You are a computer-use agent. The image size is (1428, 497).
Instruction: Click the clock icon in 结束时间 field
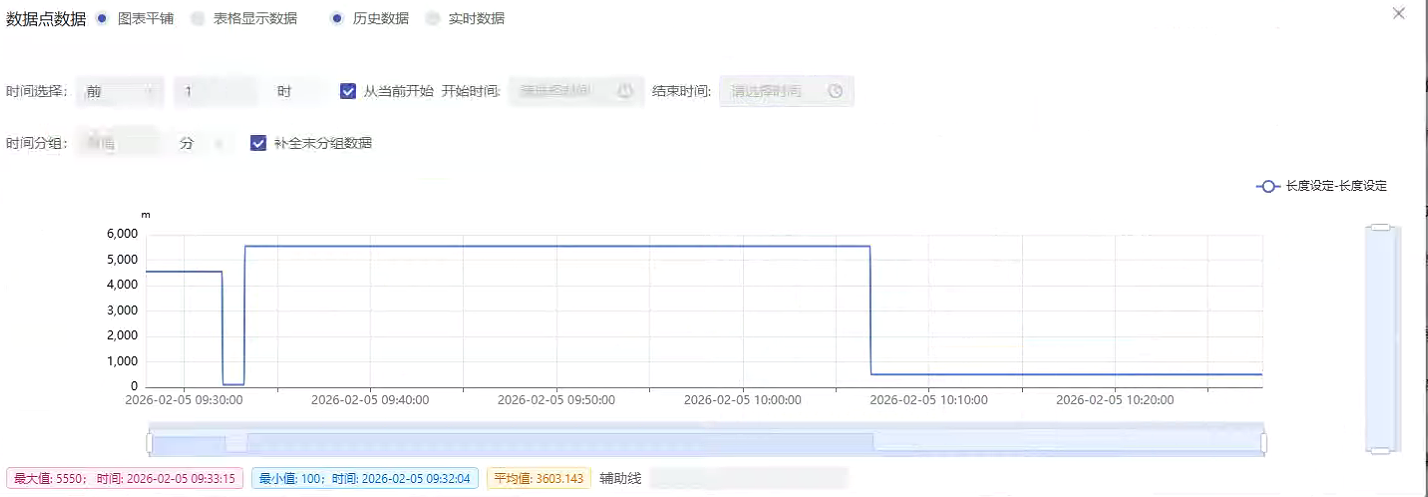(x=835, y=91)
